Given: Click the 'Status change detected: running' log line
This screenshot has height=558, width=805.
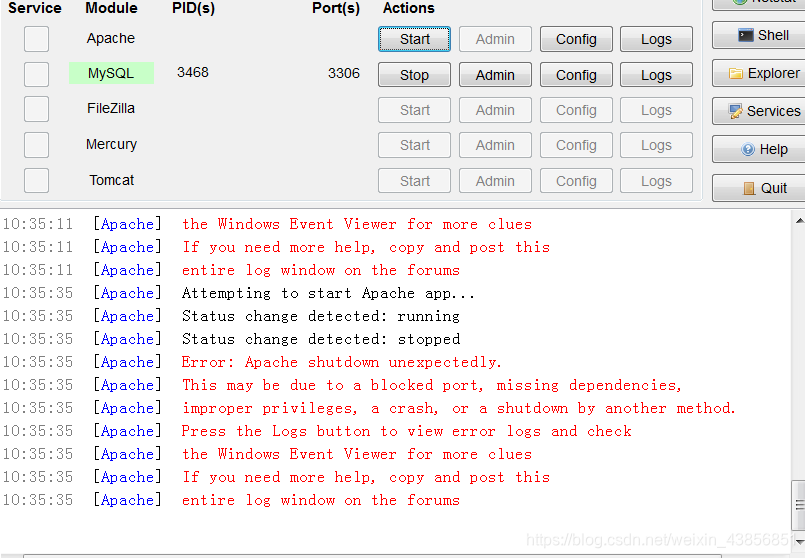Looking at the screenshot, I should click(x=321, y=316).
